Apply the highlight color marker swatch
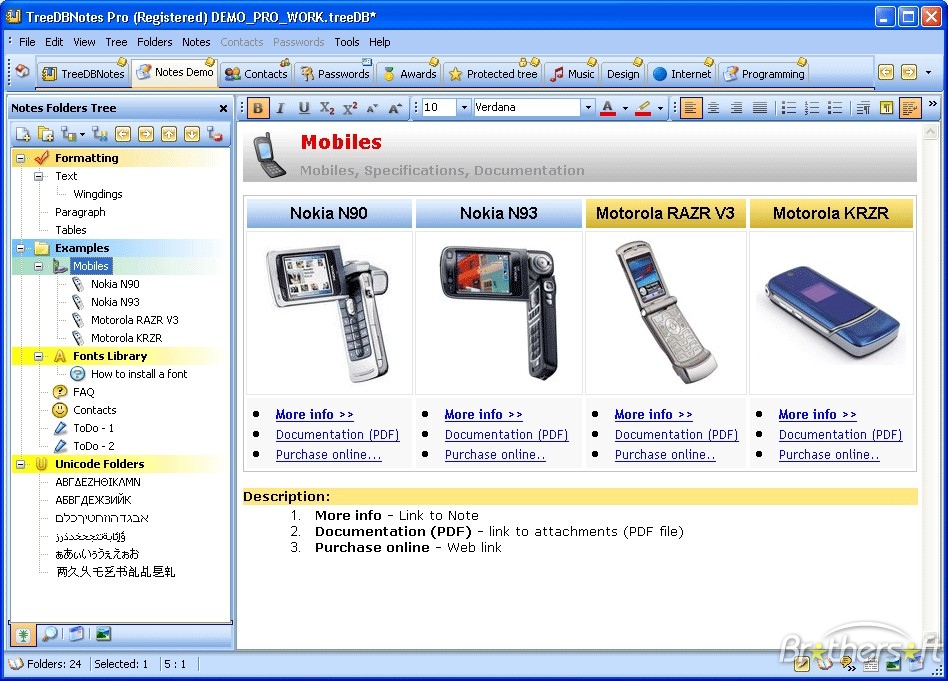 (643, 108)
